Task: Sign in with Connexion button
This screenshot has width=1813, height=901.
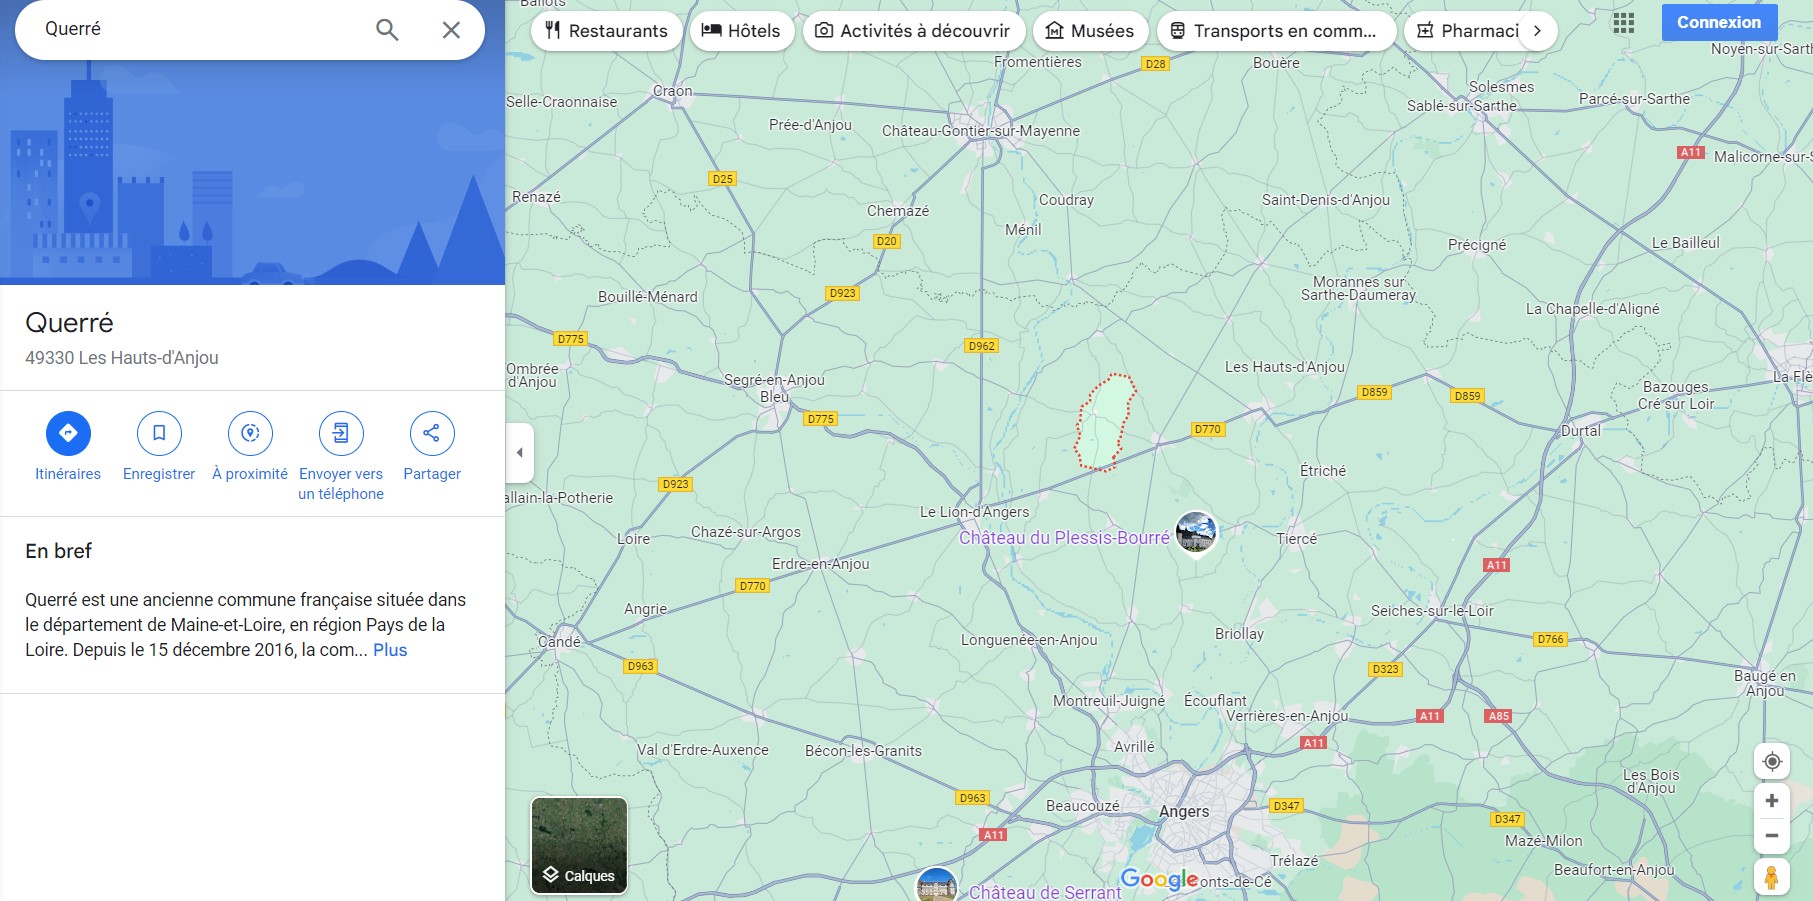Action: coord(1719,22)
